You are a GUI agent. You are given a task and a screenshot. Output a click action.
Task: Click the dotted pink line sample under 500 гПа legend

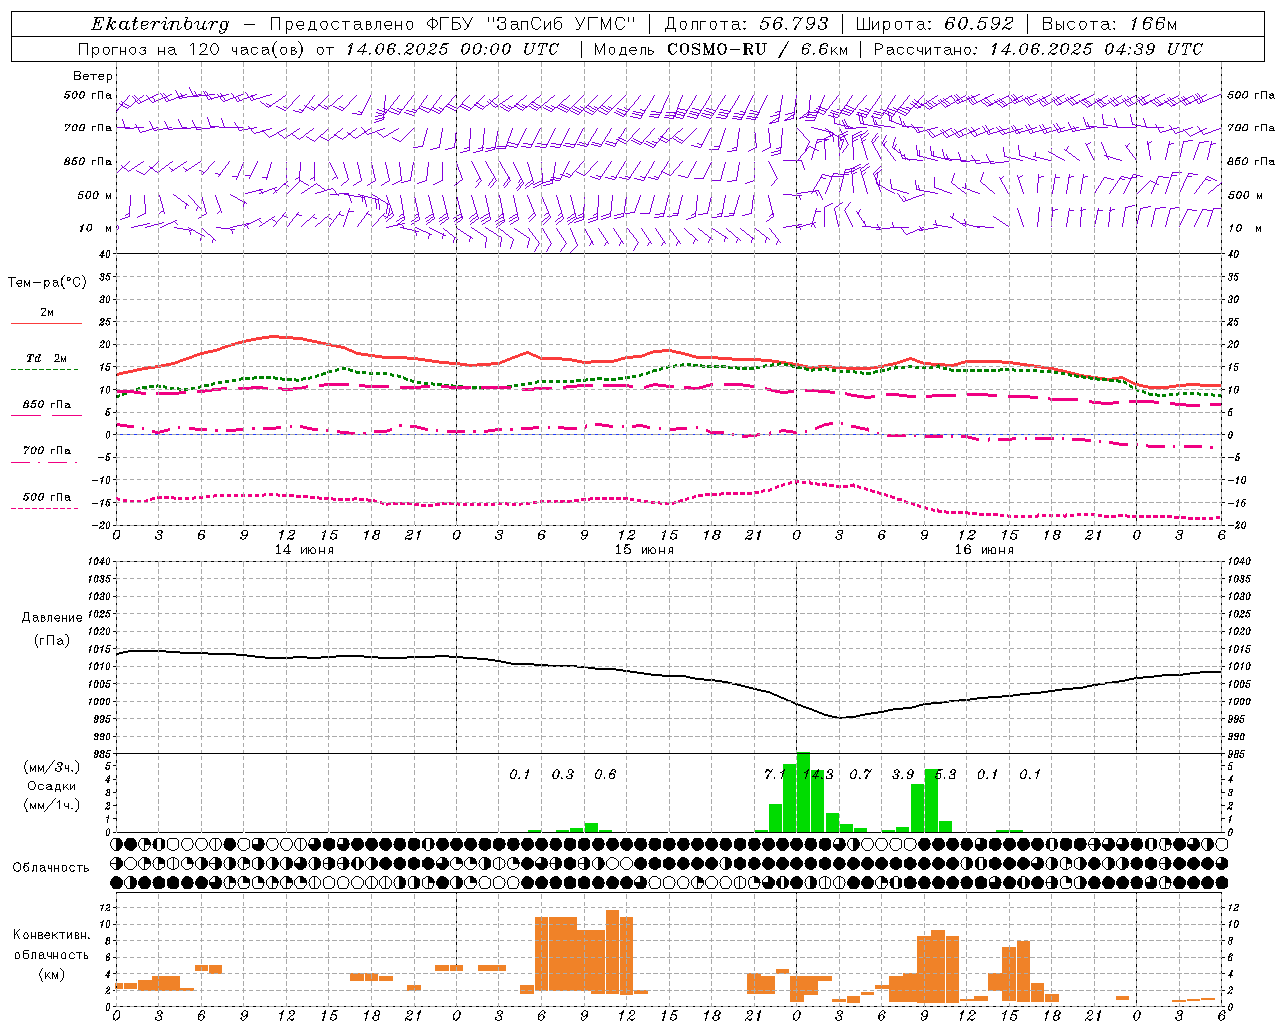[x=44, y=508]
